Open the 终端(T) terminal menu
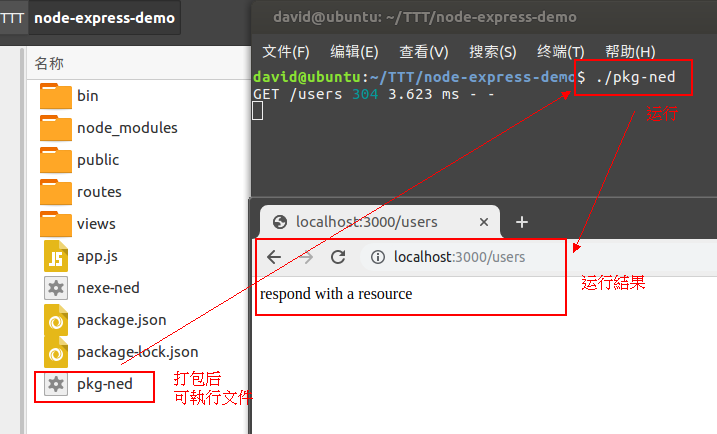This screenshot has width=717, height=434. coord(560,52)
